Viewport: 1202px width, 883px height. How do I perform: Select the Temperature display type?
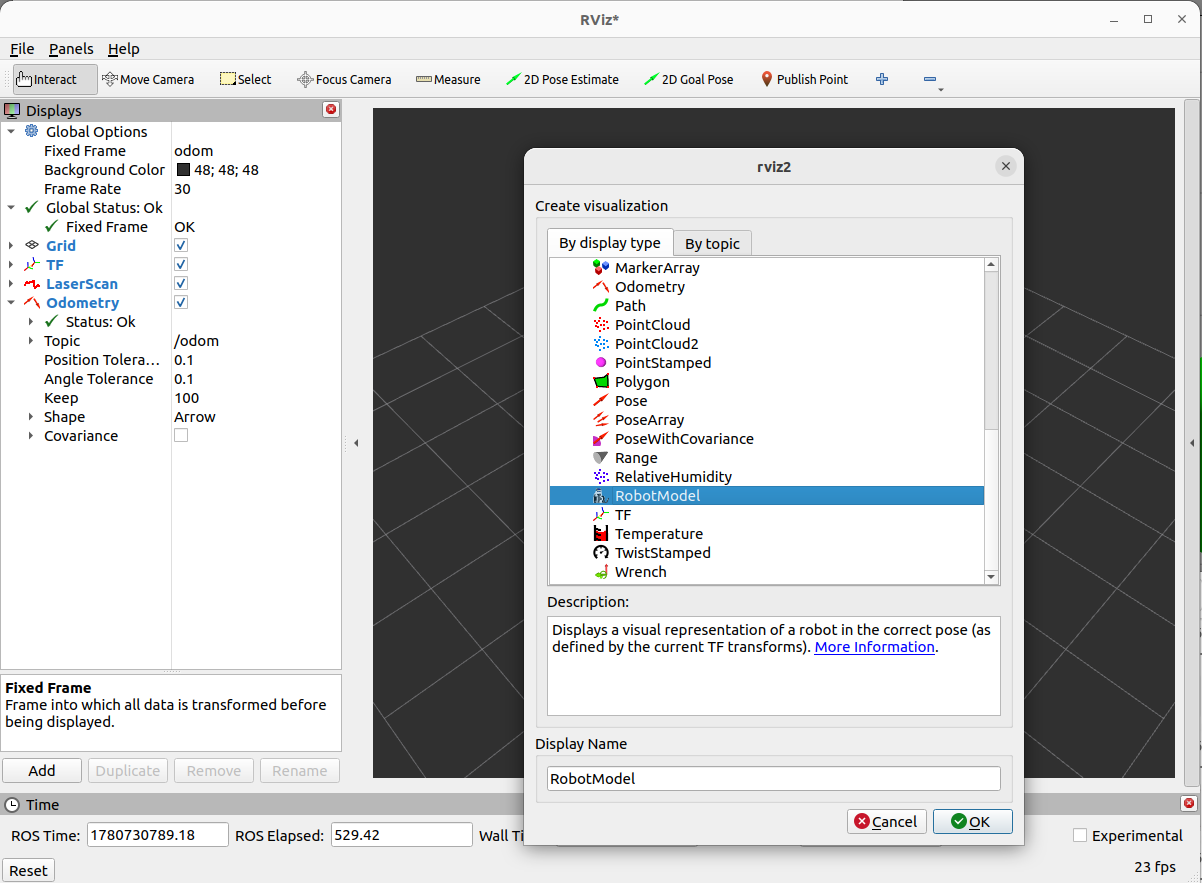point(658,534)
